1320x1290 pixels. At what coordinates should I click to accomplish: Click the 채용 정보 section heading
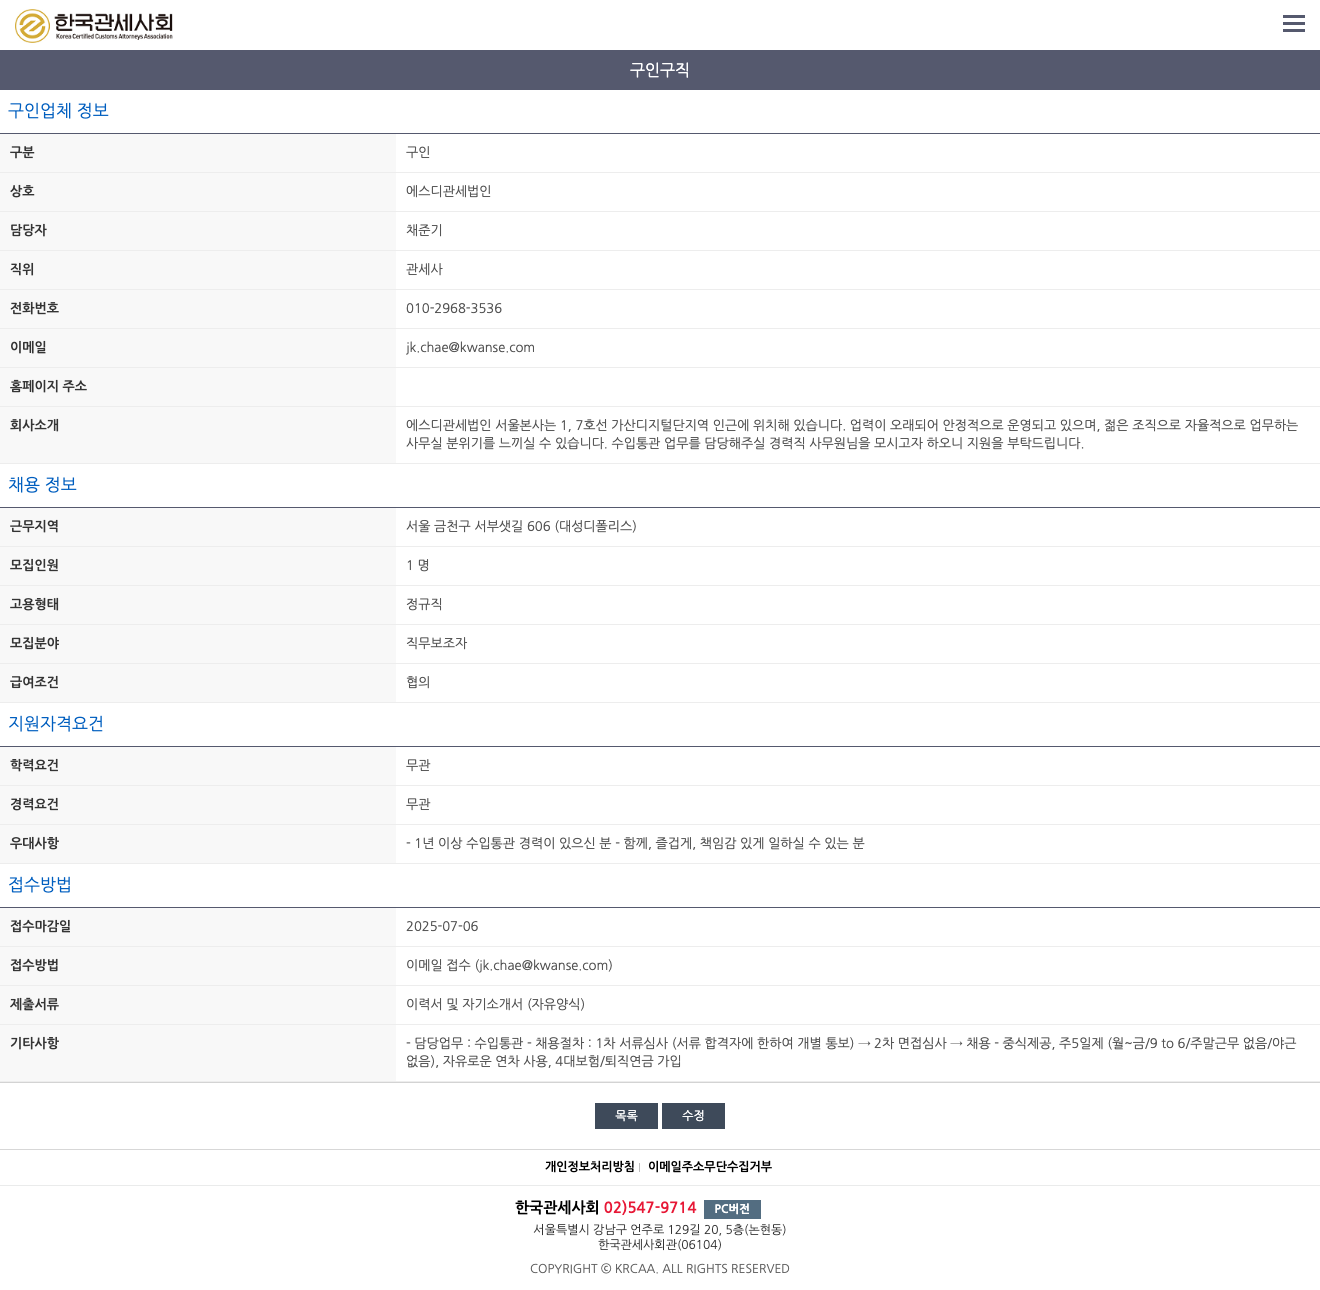[42, 485]
